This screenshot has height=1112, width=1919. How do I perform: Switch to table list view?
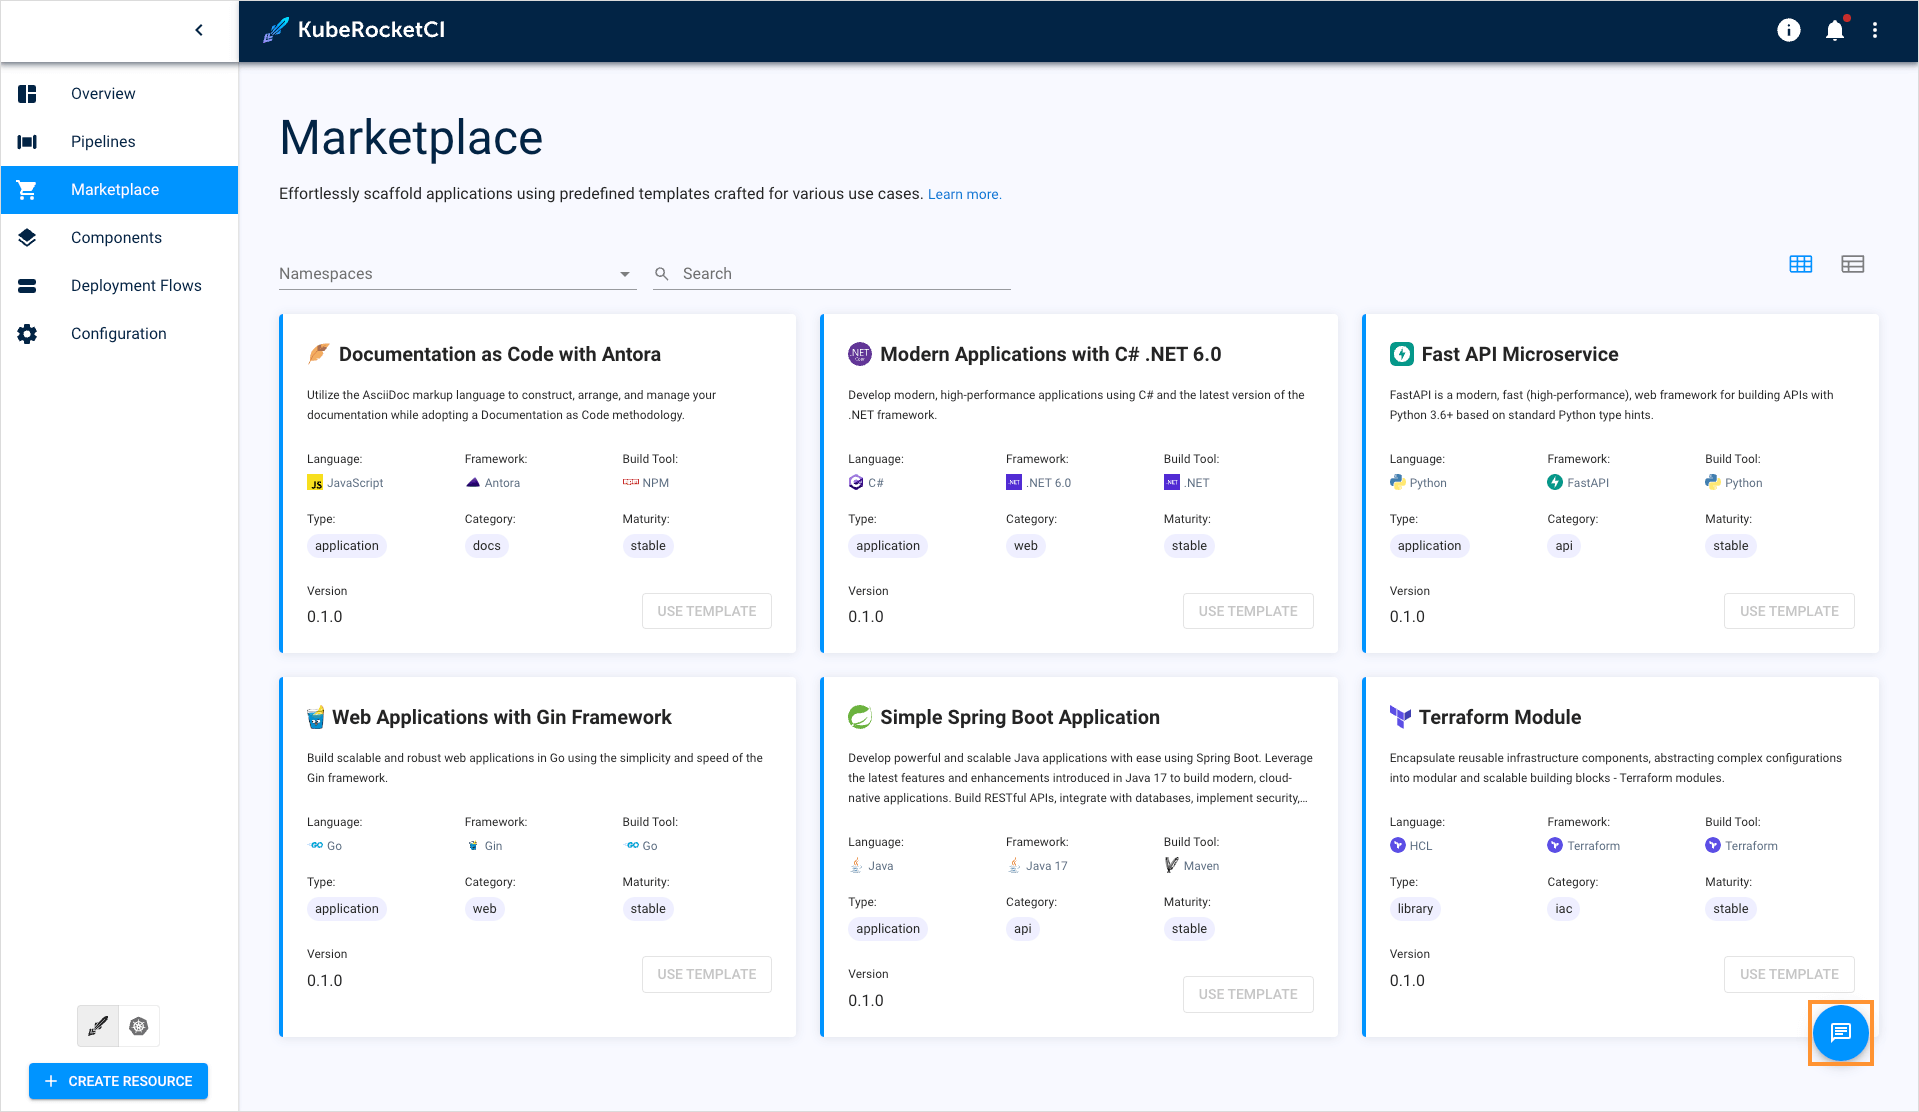(x=1852, y=264)
